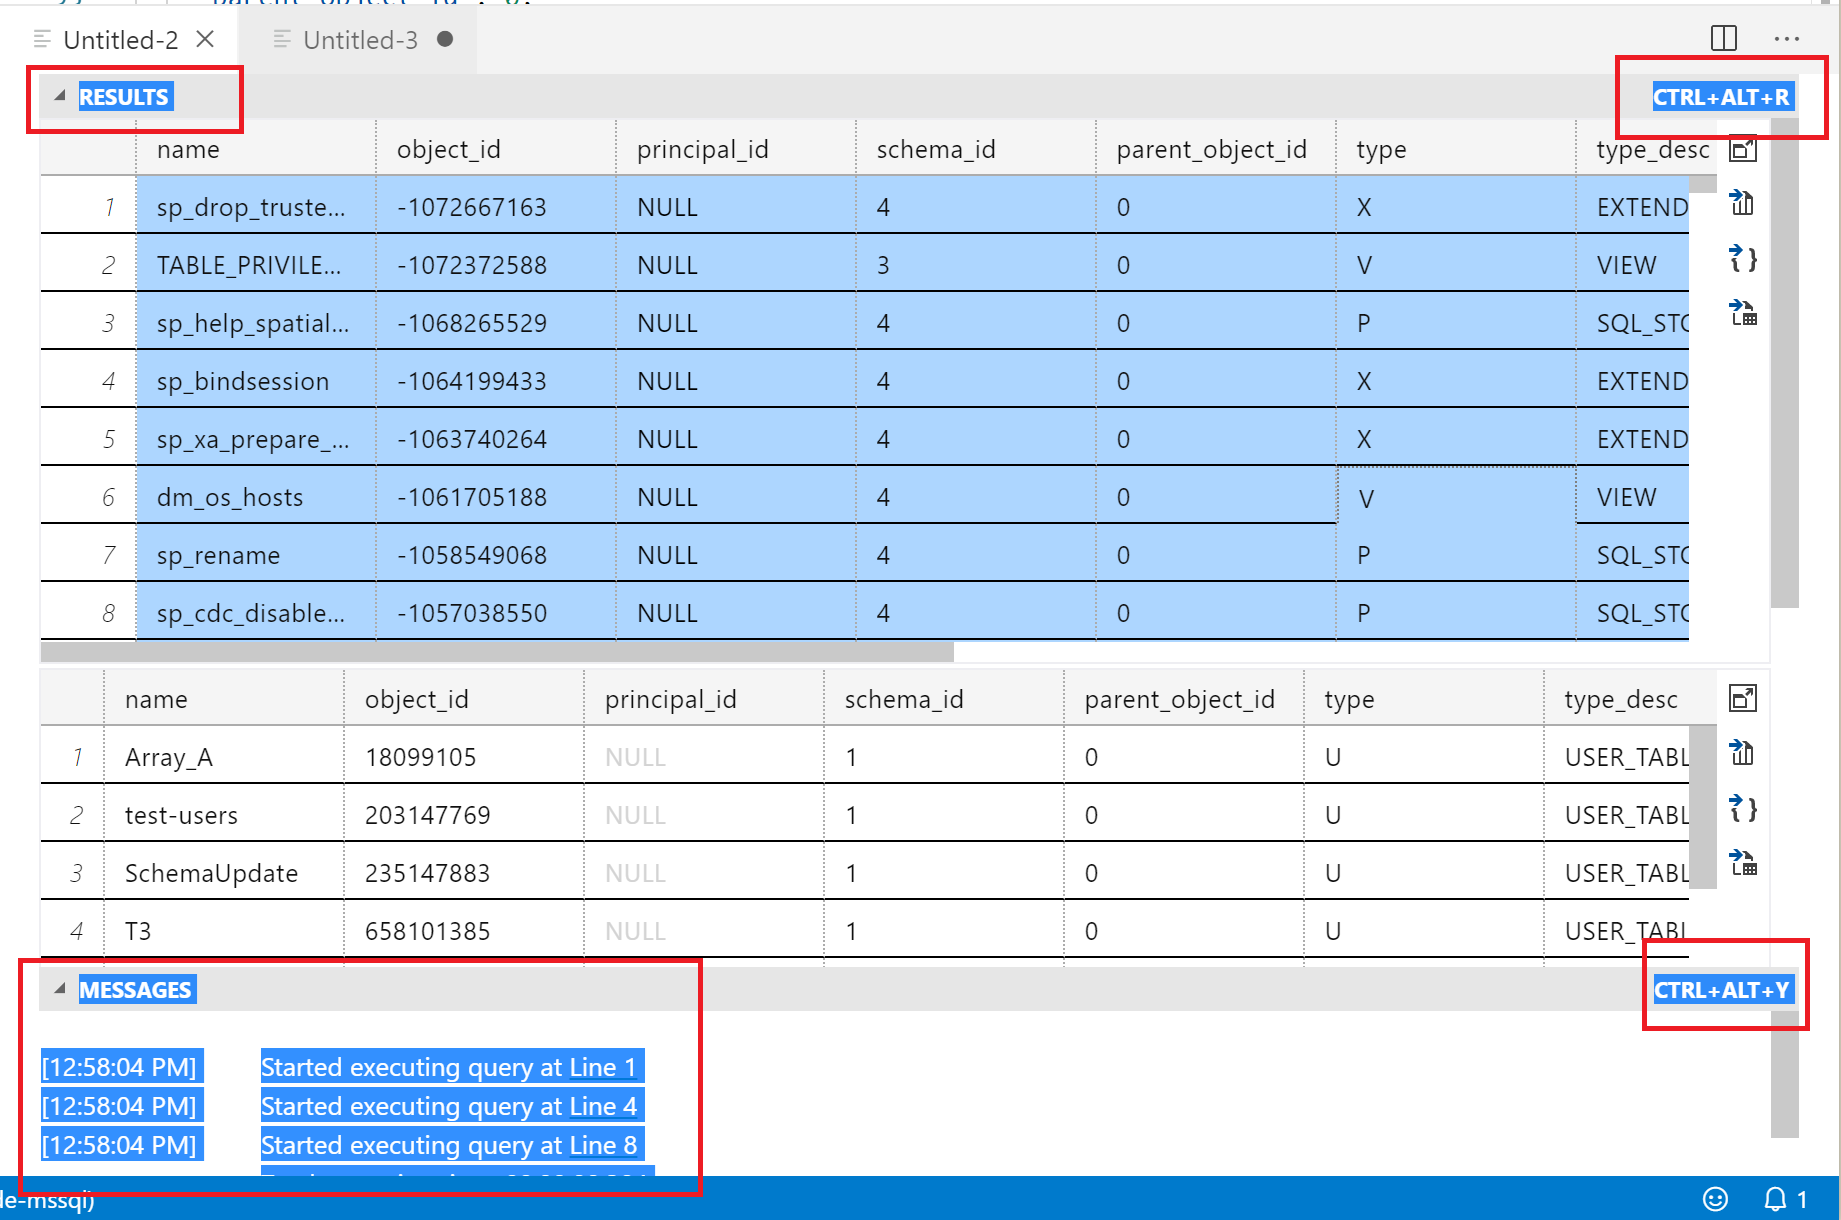Click the CTRL+ALT+R shortcut label
This screenshot has width=1841, height=1220.
pyautogui.click(x=1722, y=97)
